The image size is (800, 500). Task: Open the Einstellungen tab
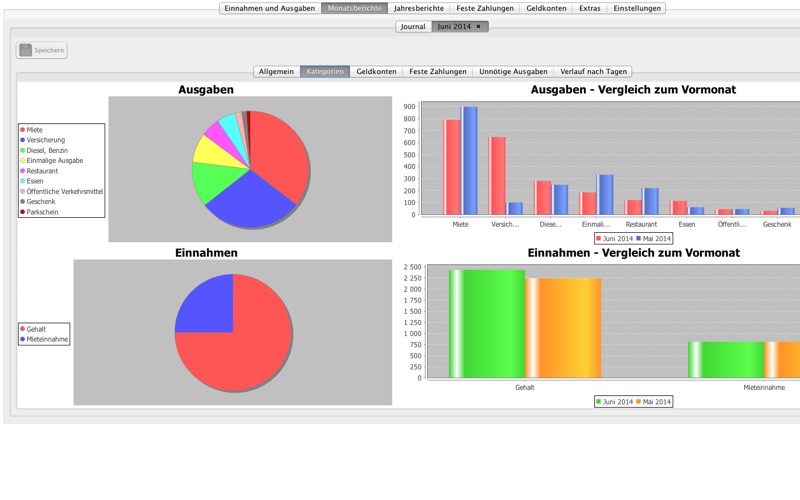[x=637, y=8]
